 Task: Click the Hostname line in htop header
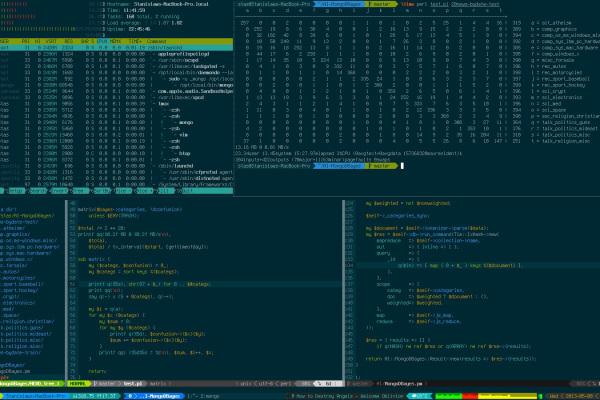(x=157, y=4)
